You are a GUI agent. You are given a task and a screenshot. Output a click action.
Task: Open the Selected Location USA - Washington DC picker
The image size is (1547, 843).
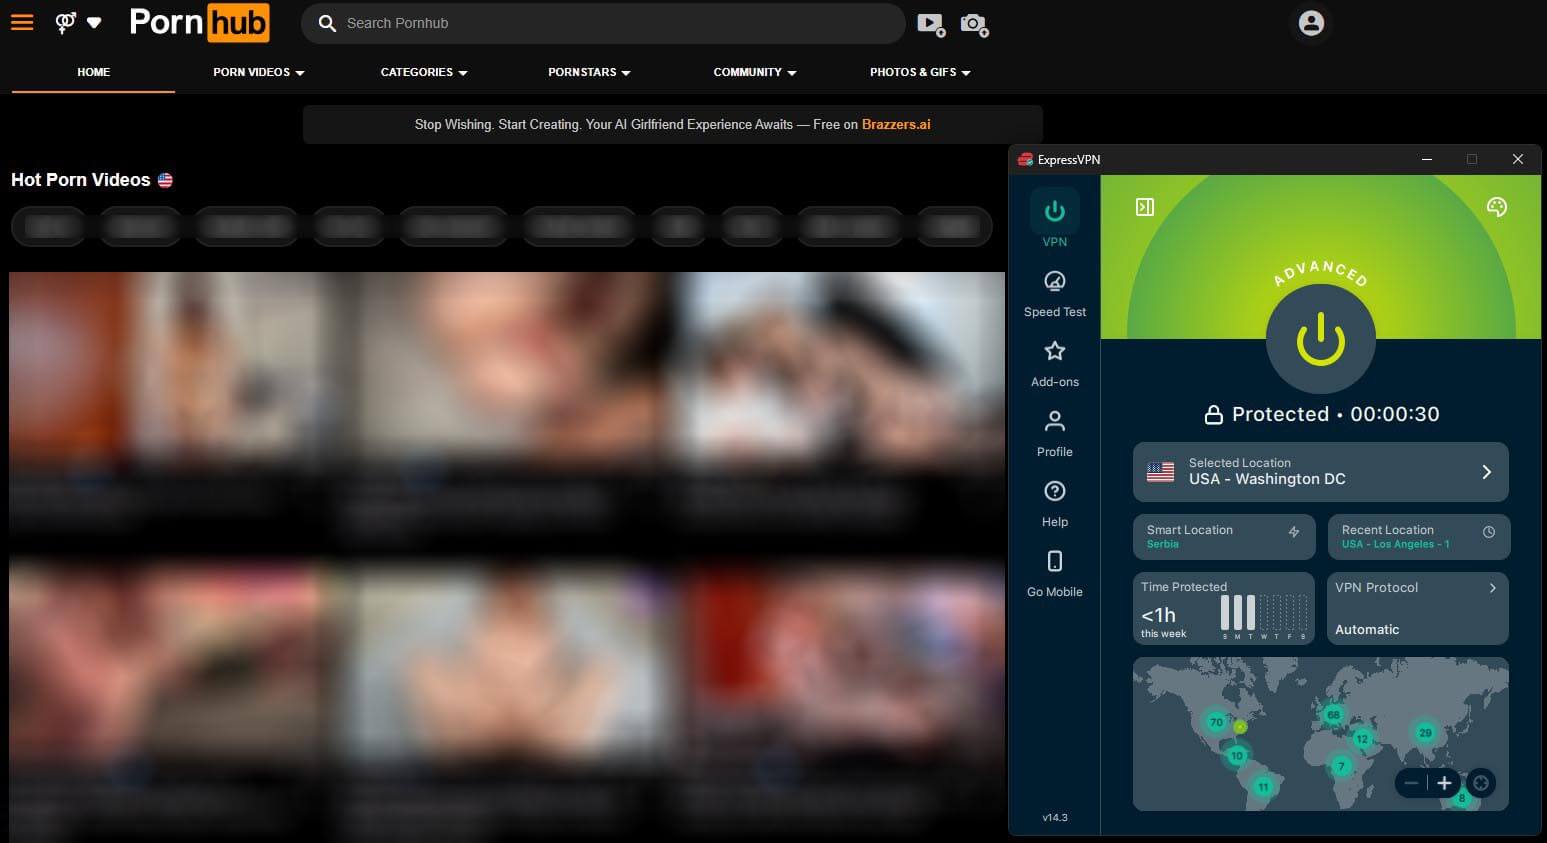click(x=1320, y=472)
